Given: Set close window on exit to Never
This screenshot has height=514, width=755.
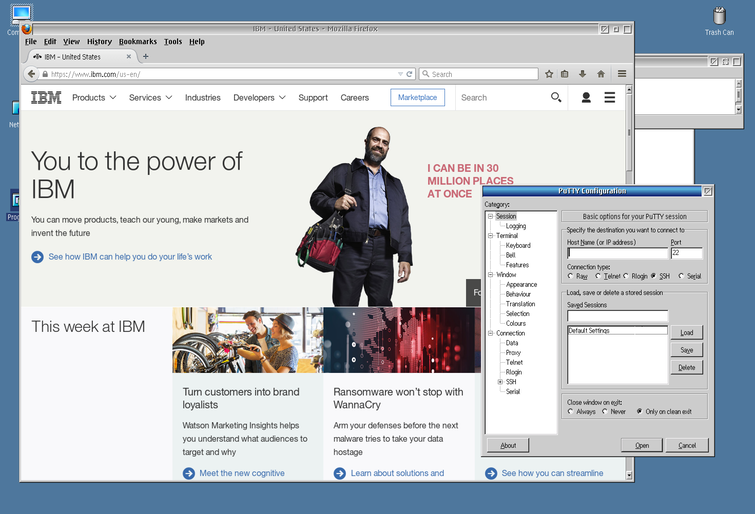Looking at the screenshot, I should (604, 411).
